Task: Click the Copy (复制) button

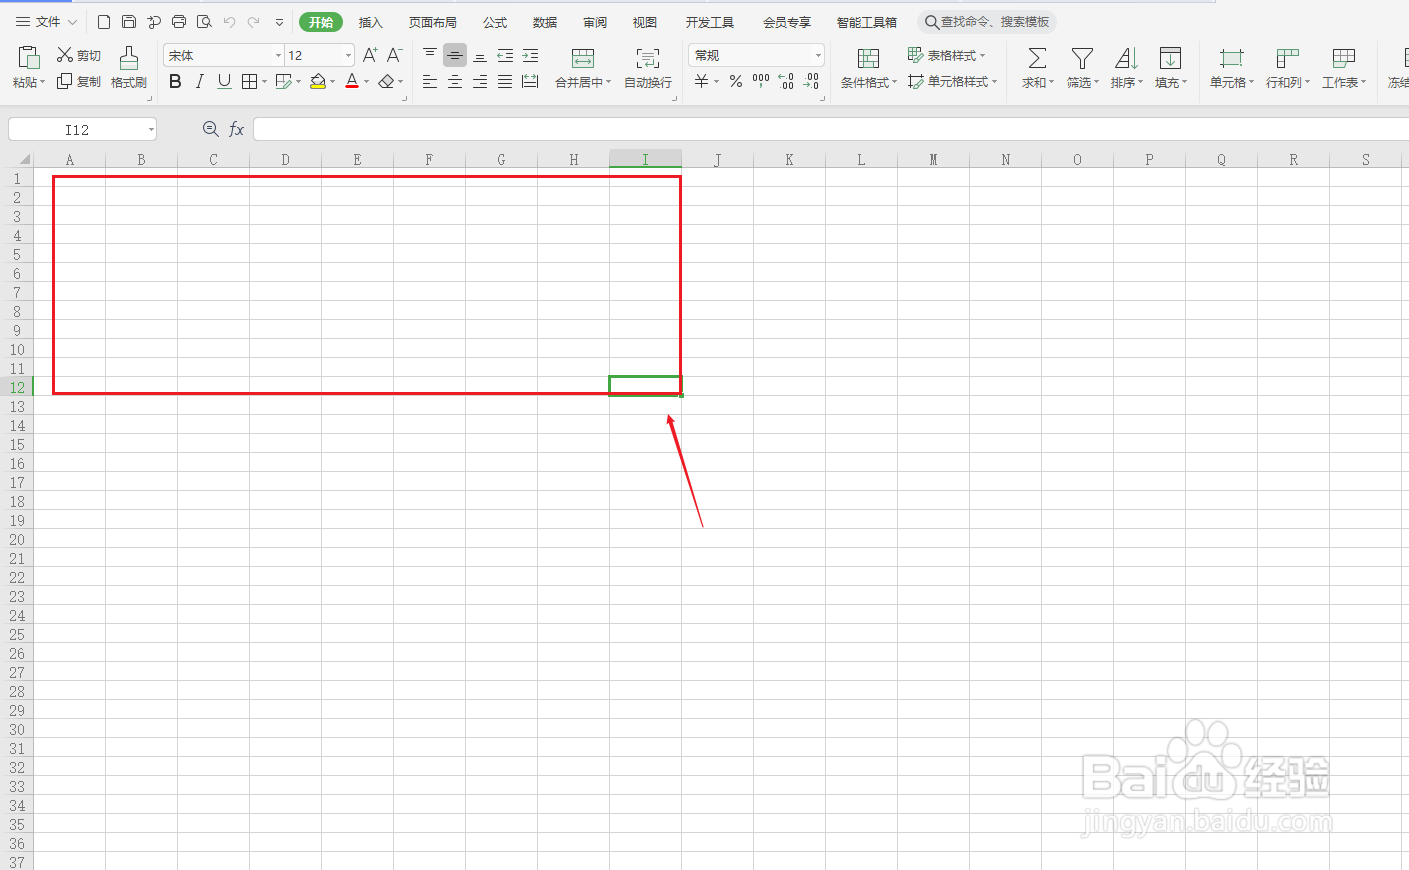Action: pos(79,81)
